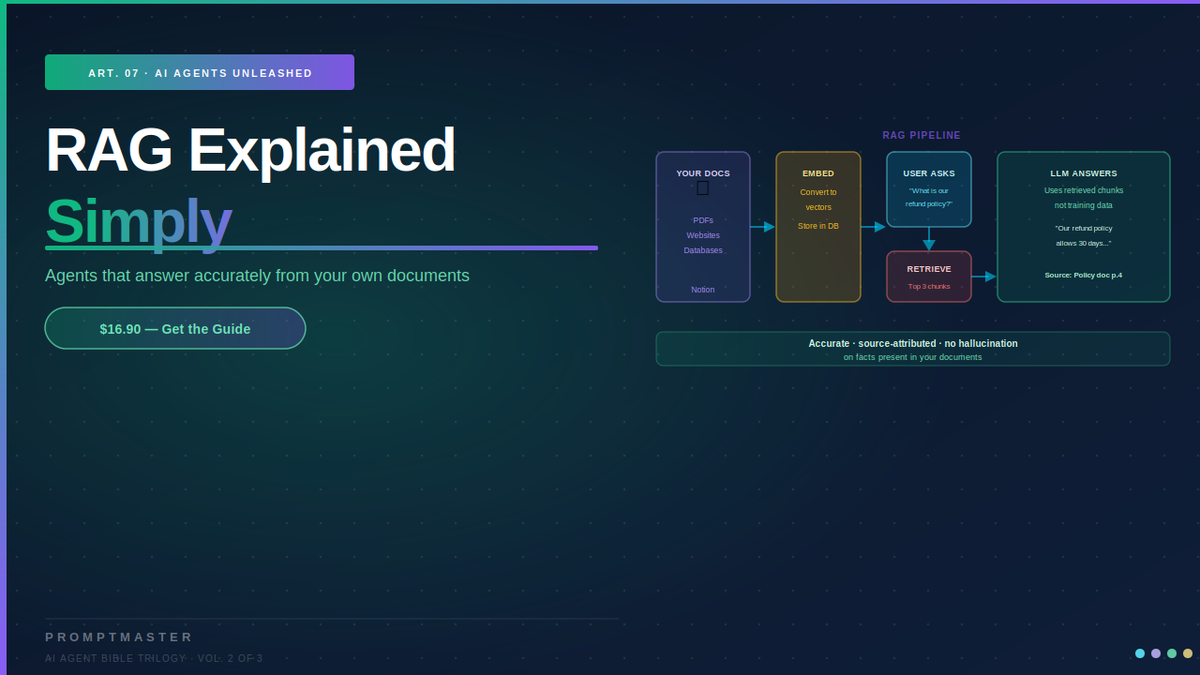Click the subtitle "Agents that answer accurately from your own documents"

point(257,275)
